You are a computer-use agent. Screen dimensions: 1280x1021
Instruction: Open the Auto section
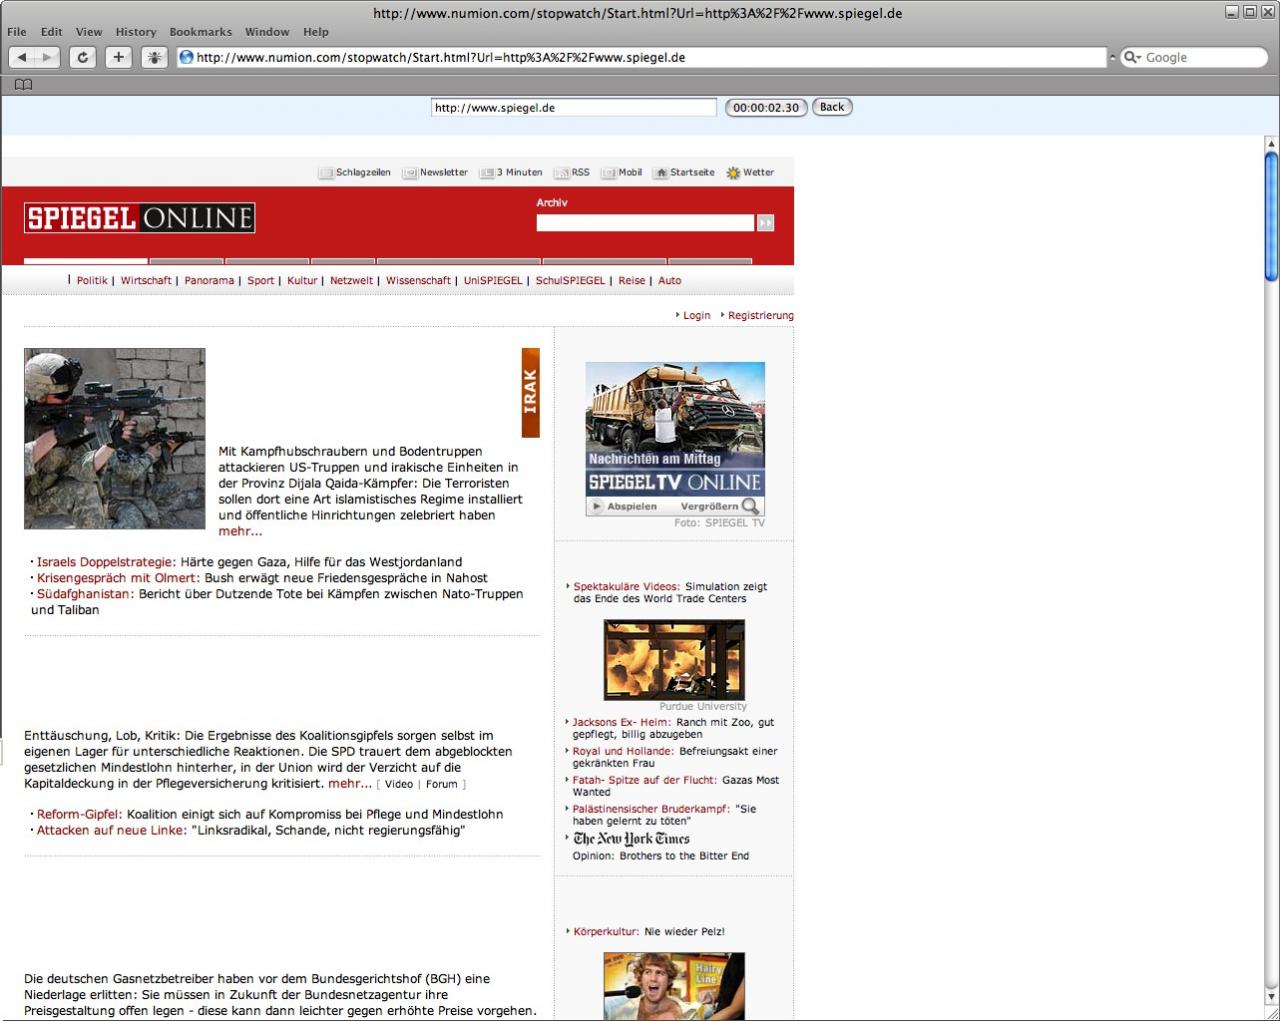(670, 281)
